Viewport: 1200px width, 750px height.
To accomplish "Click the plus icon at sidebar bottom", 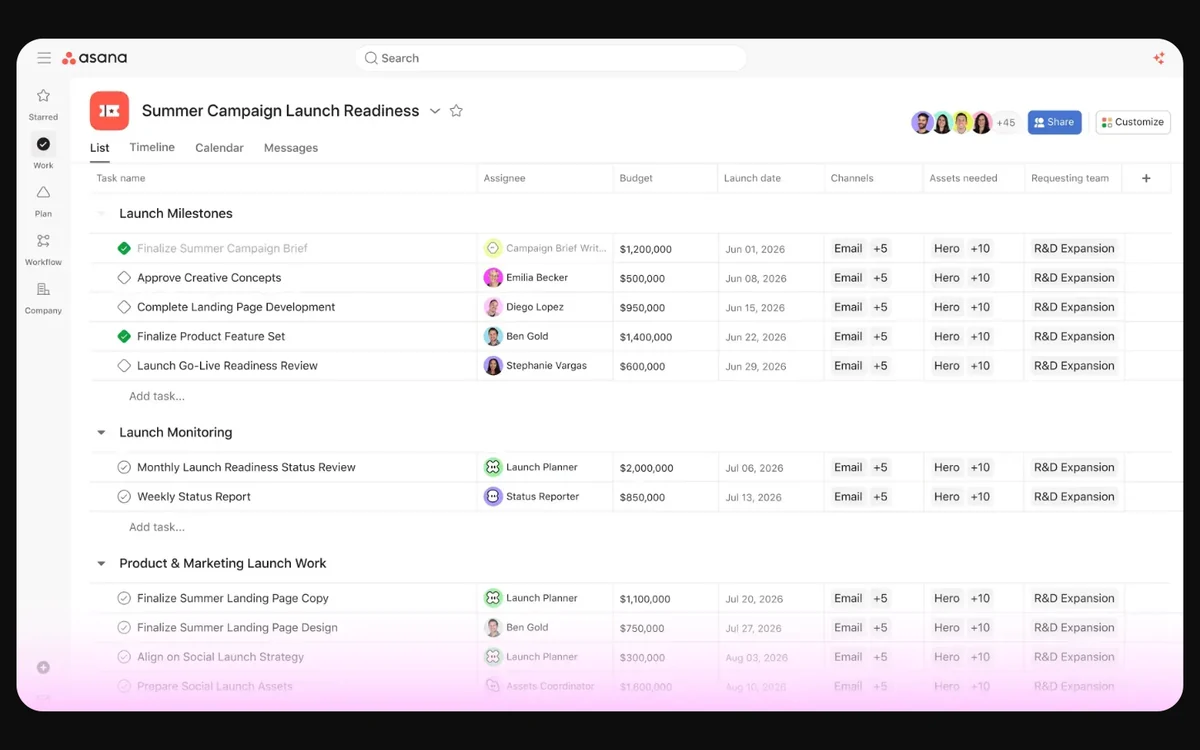I will tap(43, 667).
